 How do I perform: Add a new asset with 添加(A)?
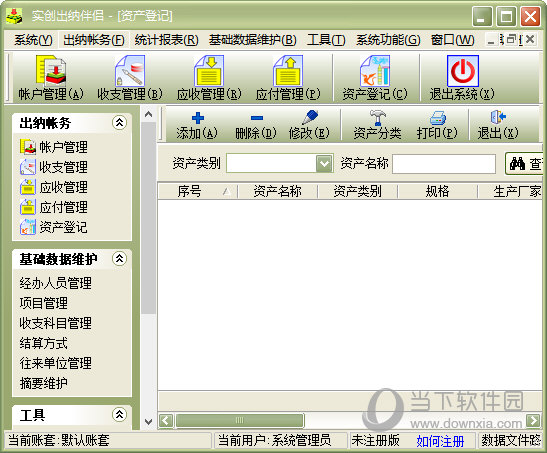197,125
